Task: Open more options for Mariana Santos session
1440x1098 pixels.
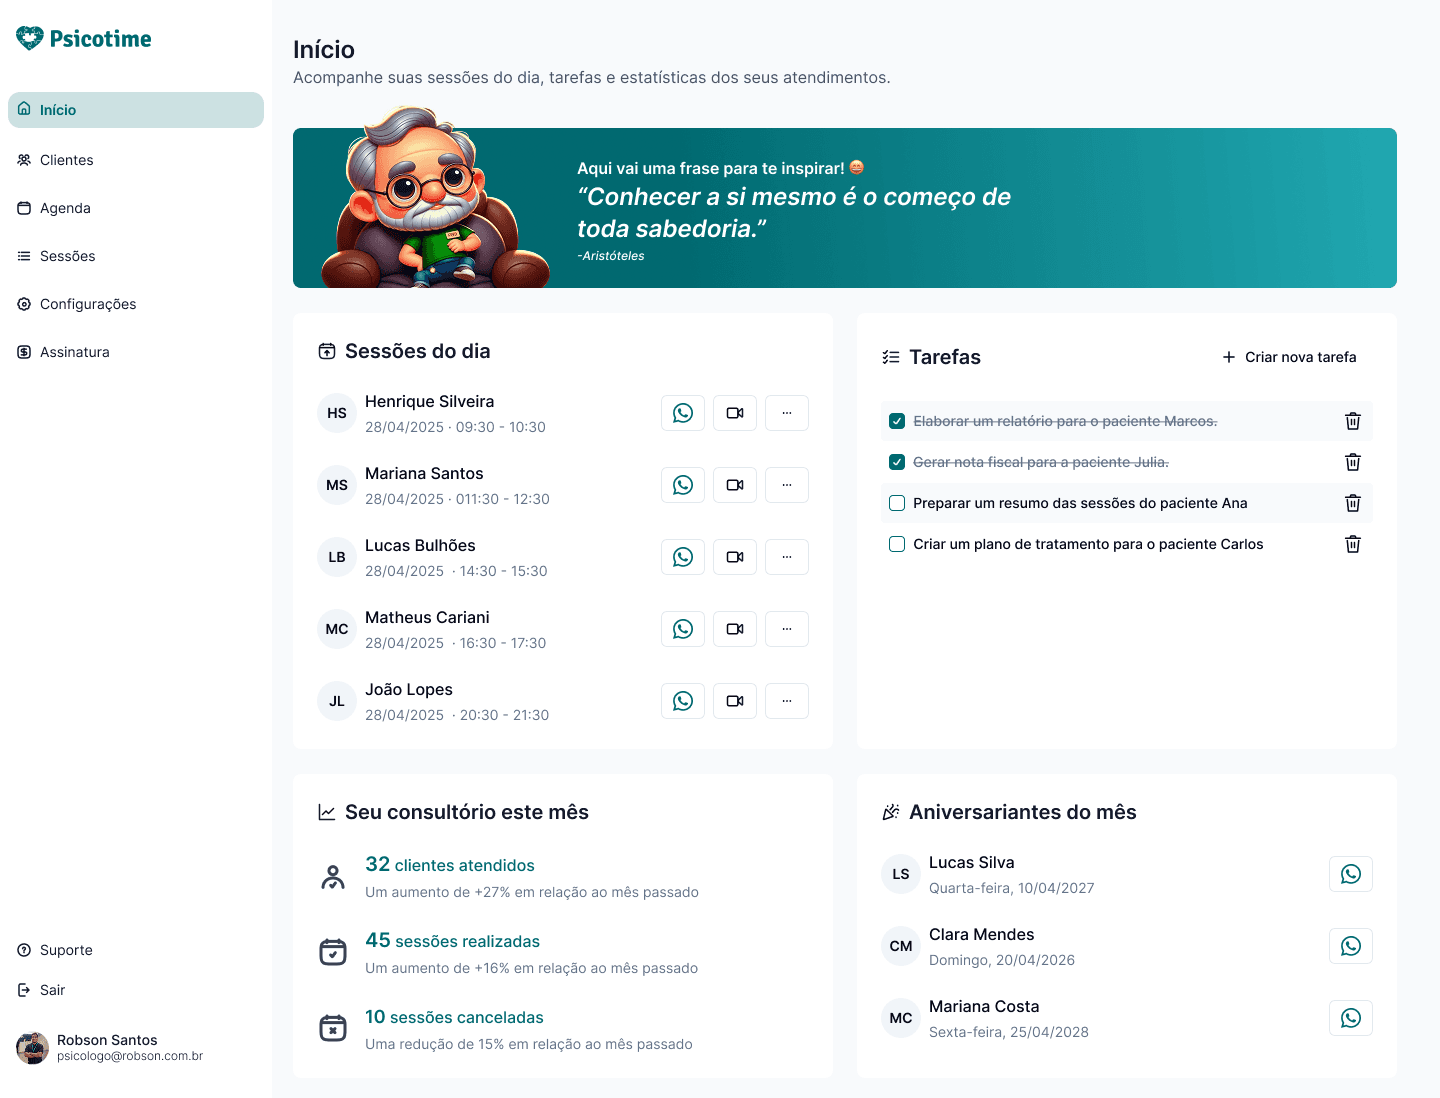Action: (x=787, y=485)
